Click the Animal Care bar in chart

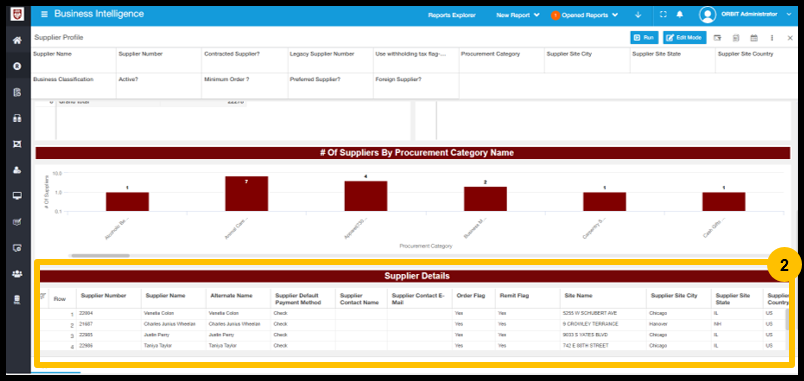coord(246,193)
